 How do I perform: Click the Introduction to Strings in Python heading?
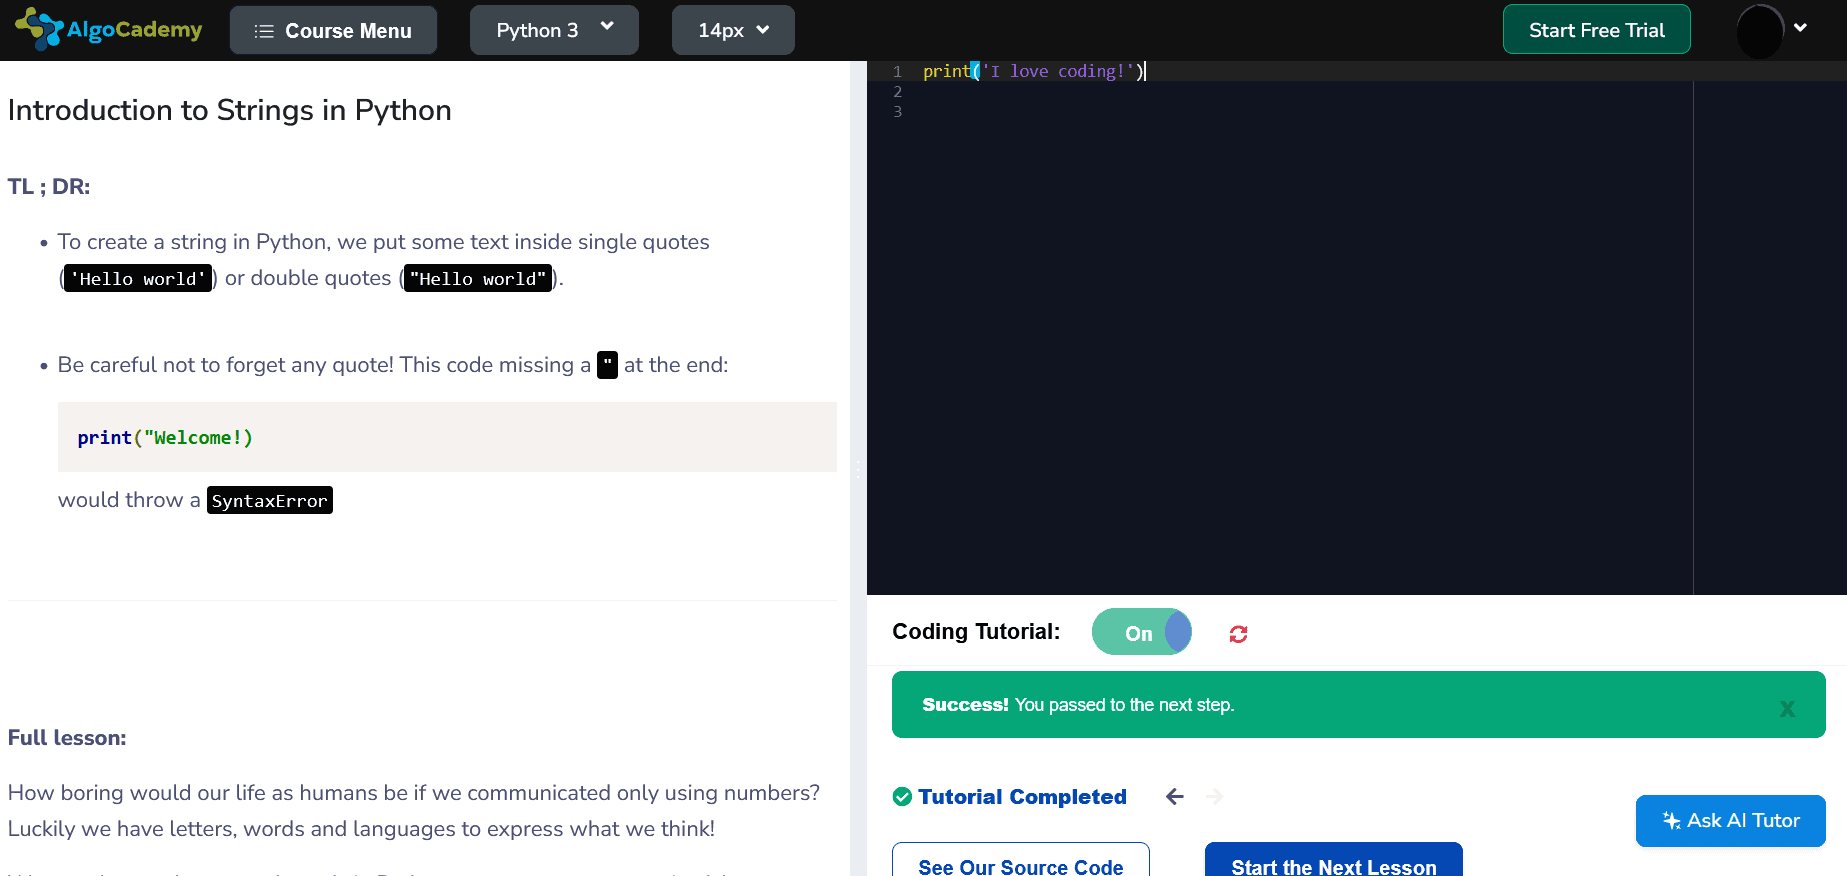tap(230, 110)
